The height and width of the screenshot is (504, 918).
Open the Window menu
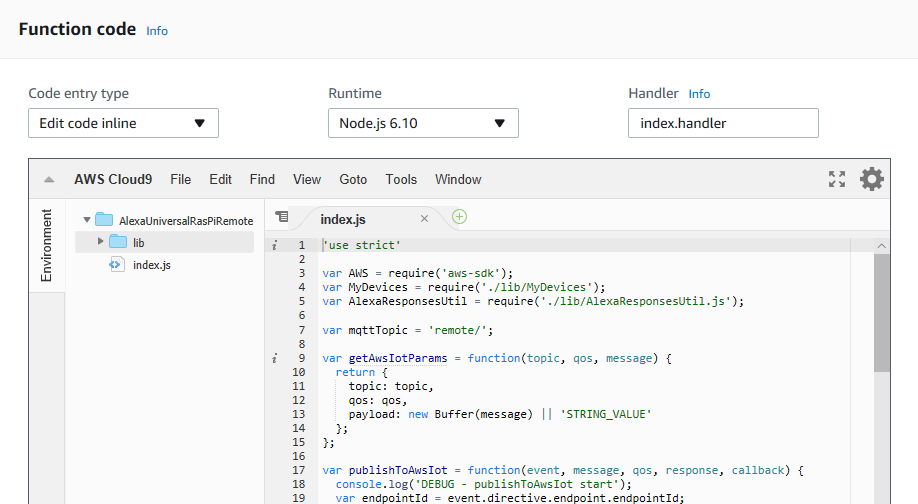pos(458,180)
